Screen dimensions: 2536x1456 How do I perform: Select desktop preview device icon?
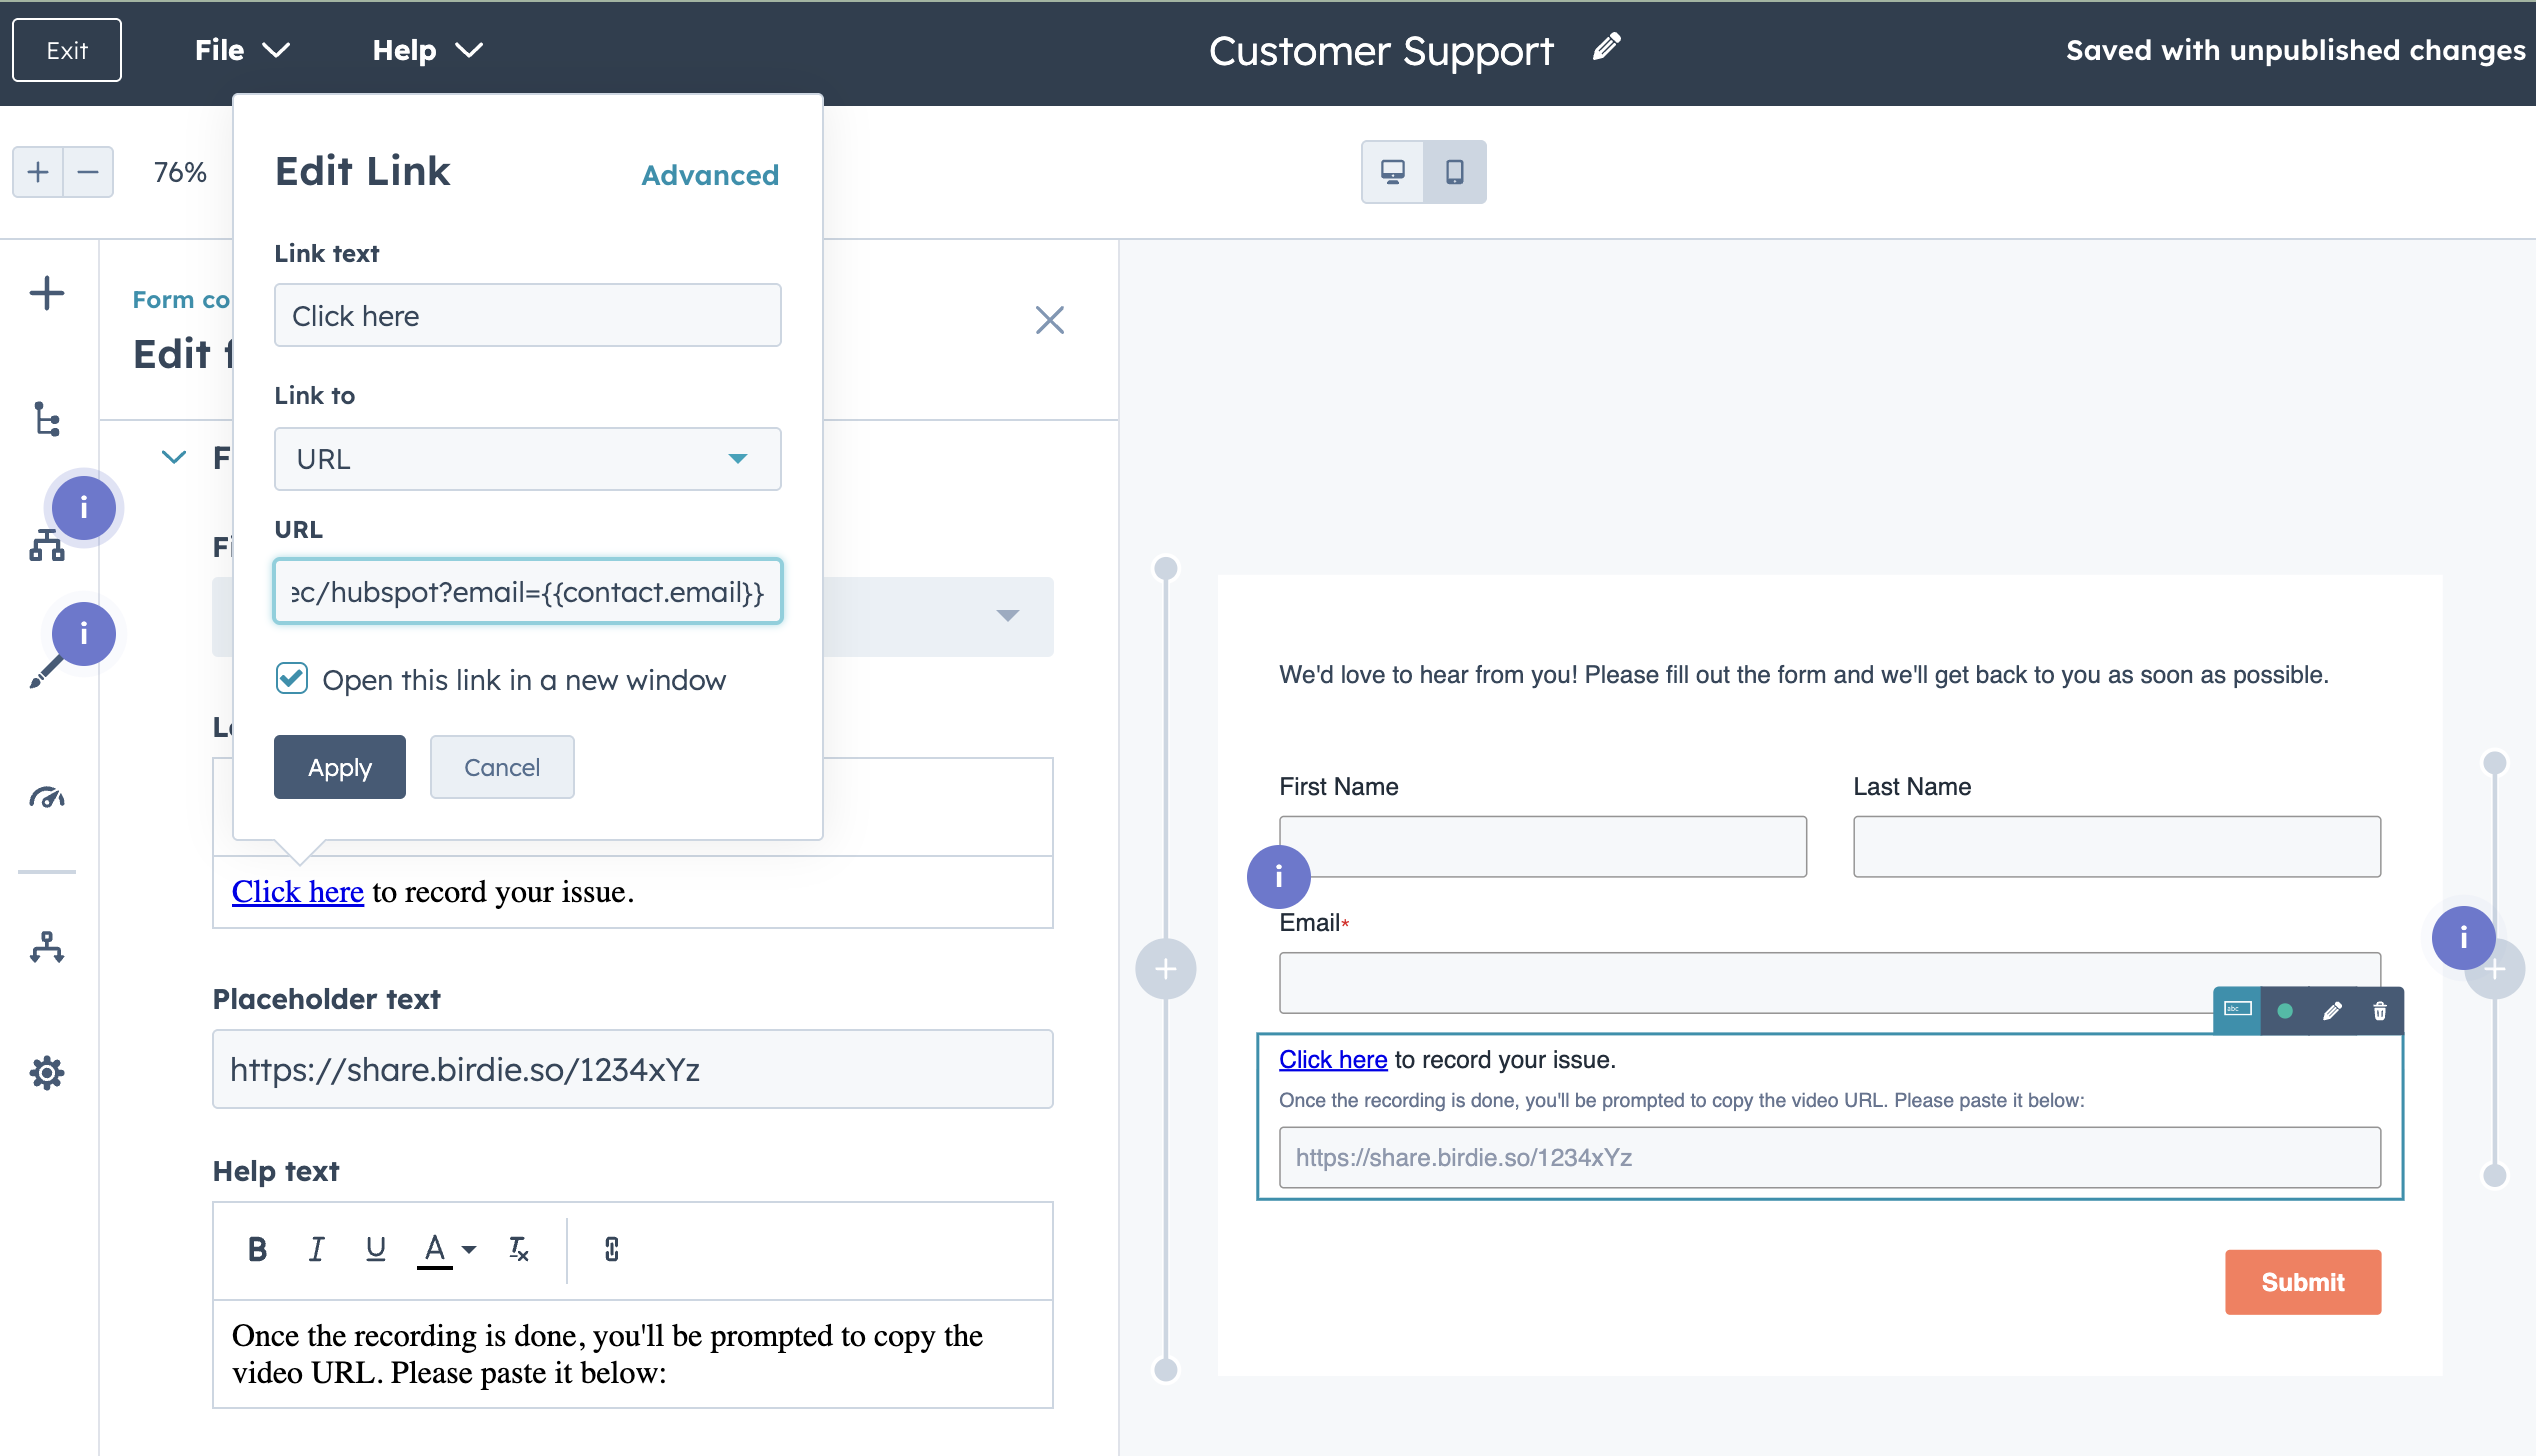click(1392, 172)
